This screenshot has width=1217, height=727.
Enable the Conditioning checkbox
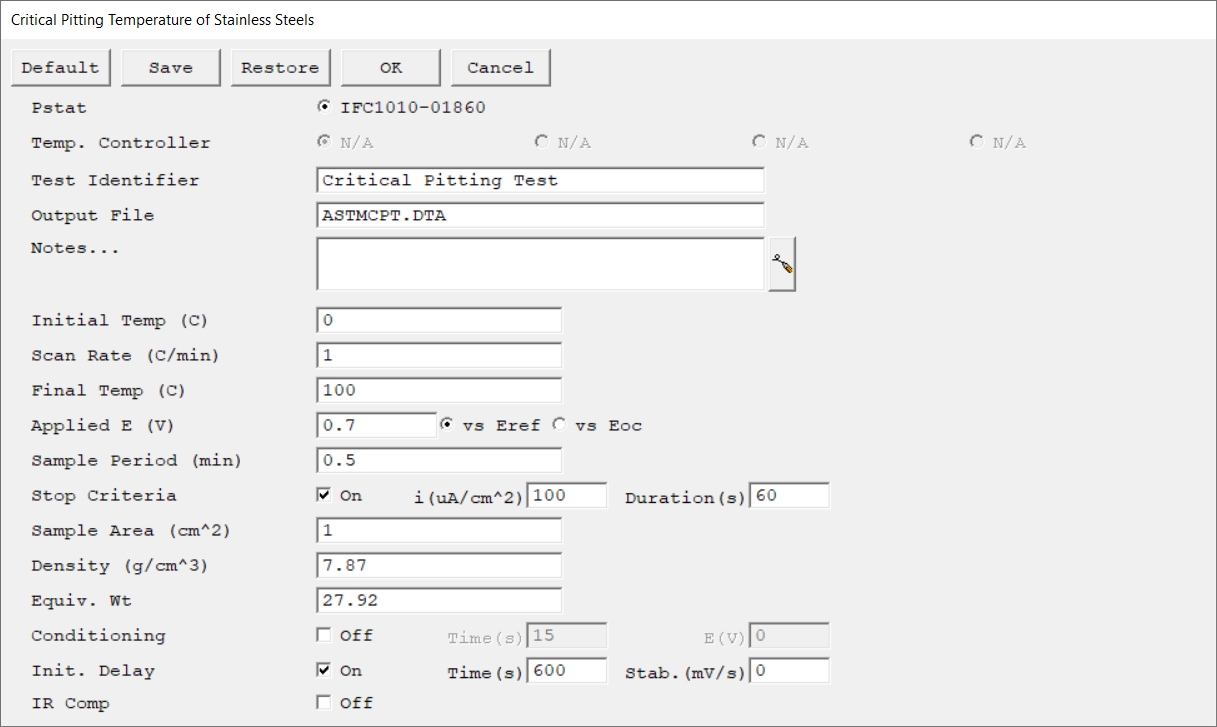click(x=324, y=635)
